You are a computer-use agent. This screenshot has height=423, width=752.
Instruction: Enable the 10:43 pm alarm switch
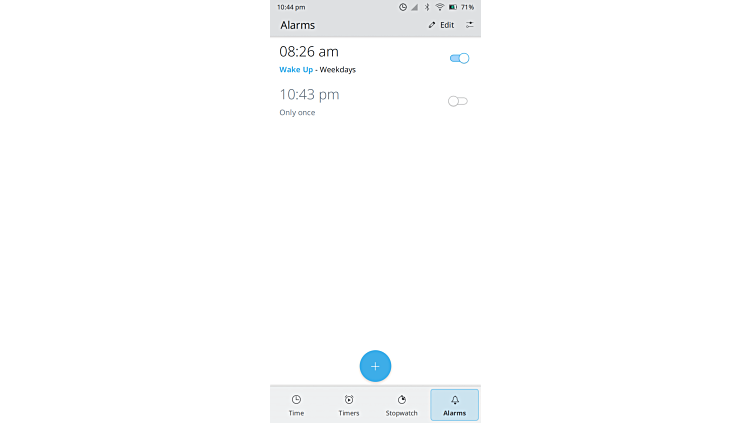(458, 101)
